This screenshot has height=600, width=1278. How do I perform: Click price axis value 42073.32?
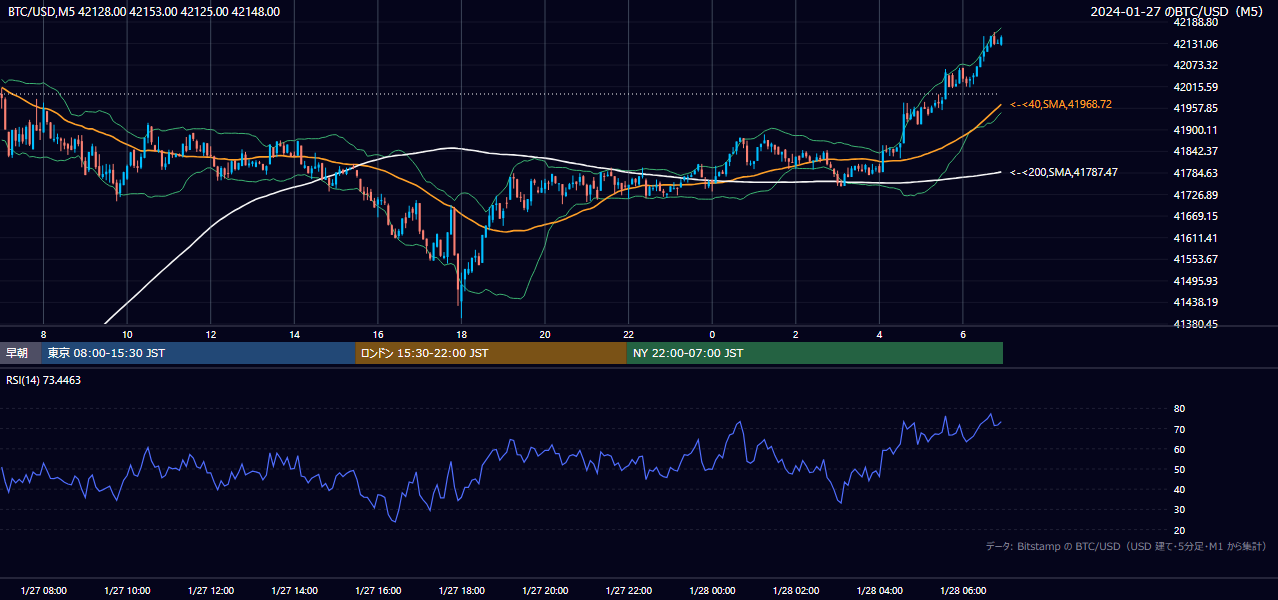pos(1195,65)
